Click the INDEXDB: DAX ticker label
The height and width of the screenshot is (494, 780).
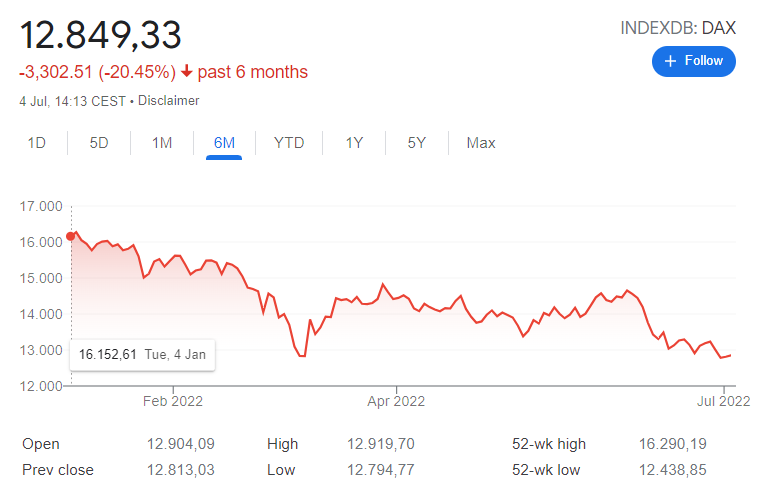pos(678,28)
